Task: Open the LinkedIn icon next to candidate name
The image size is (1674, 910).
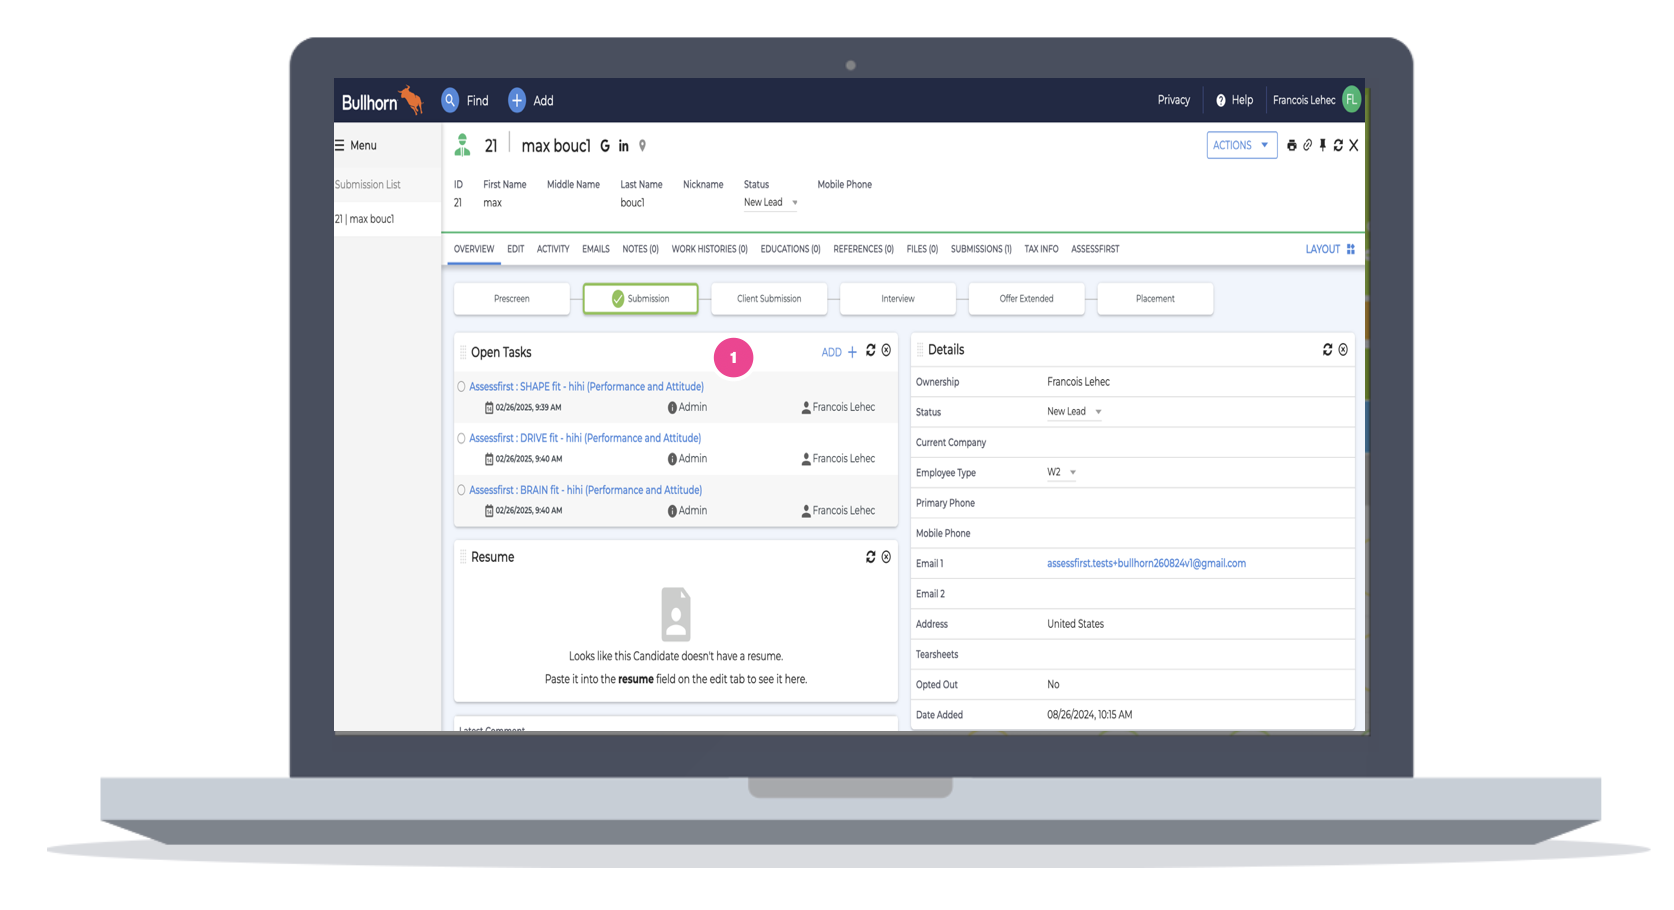Action: pos(623,146)
